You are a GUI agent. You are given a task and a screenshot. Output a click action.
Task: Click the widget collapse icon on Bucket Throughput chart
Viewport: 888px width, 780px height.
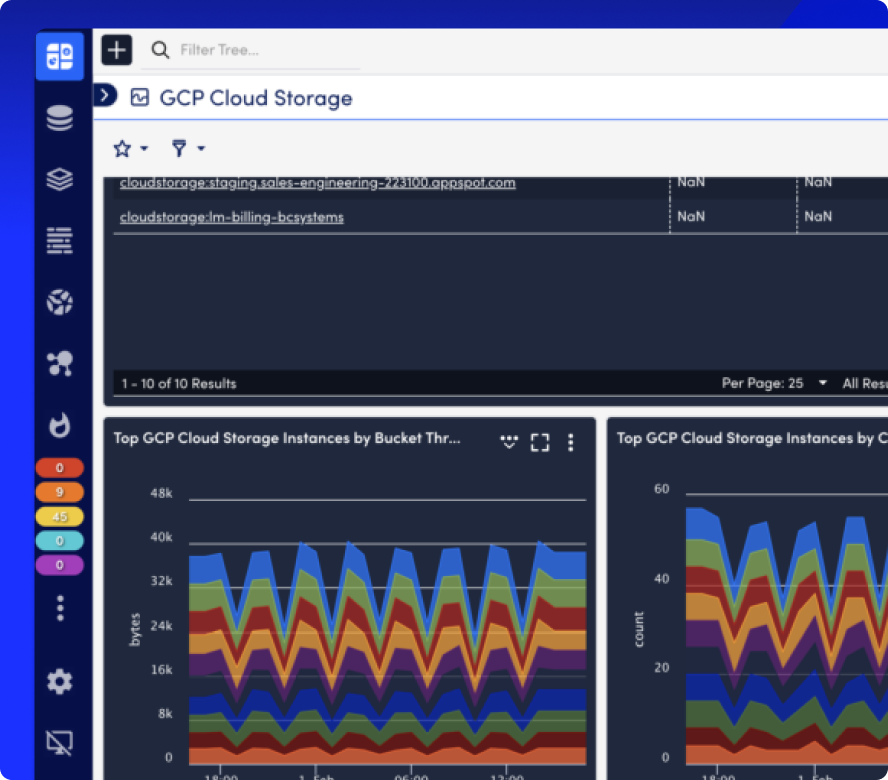point(509,442)
